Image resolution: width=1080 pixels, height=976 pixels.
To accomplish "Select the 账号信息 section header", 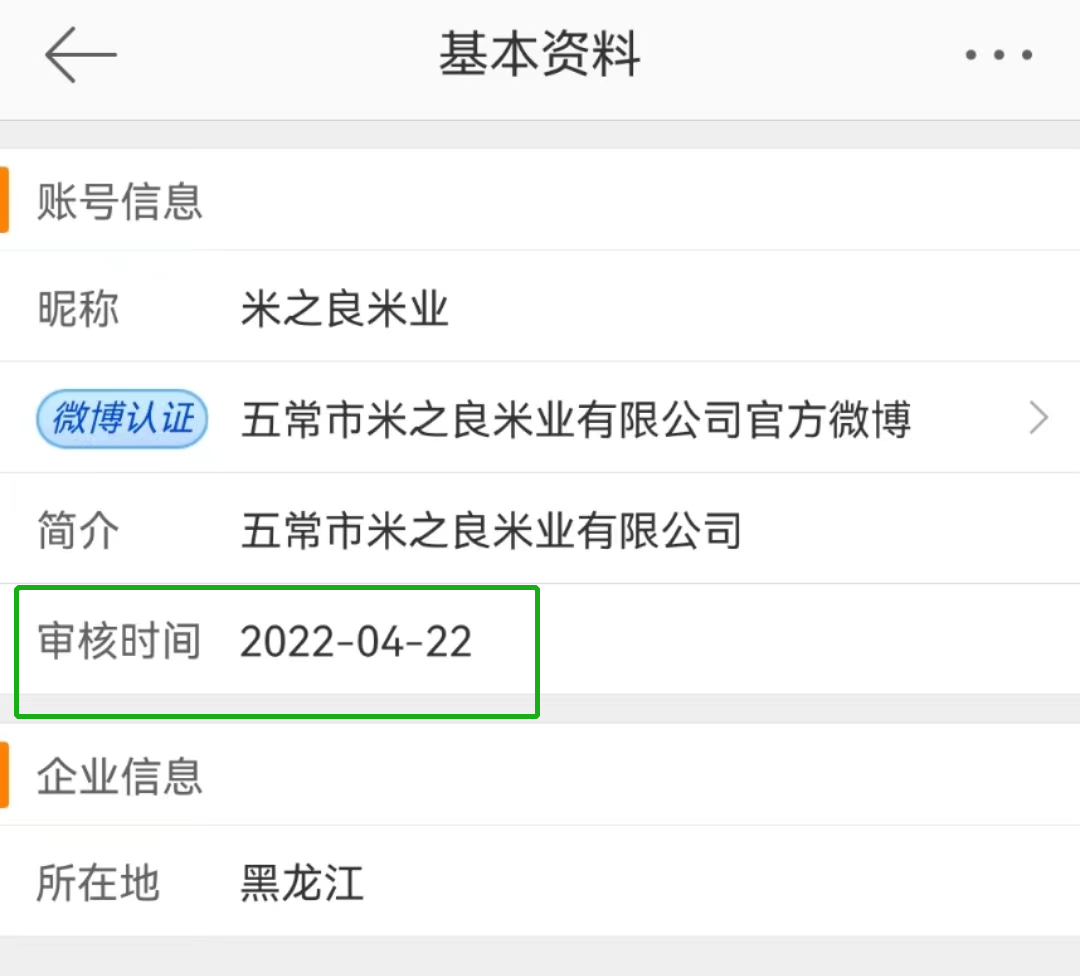I will 119,202.
